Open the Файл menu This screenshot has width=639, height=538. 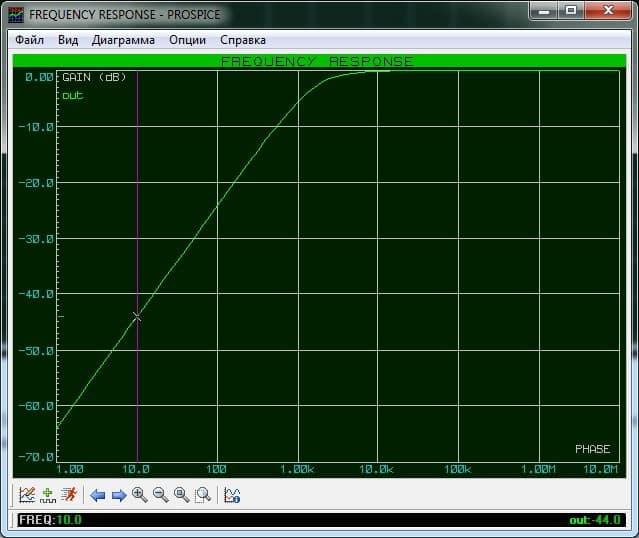29,40
